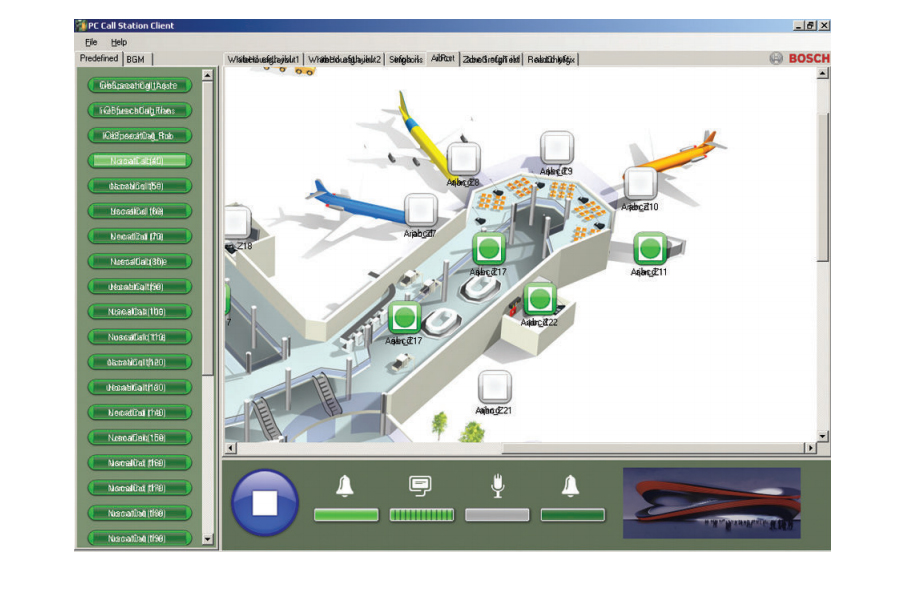Click the highlighted light-green predefined call button
The height and width of the screenshot is (606, 897).
[x=138, y=160]
